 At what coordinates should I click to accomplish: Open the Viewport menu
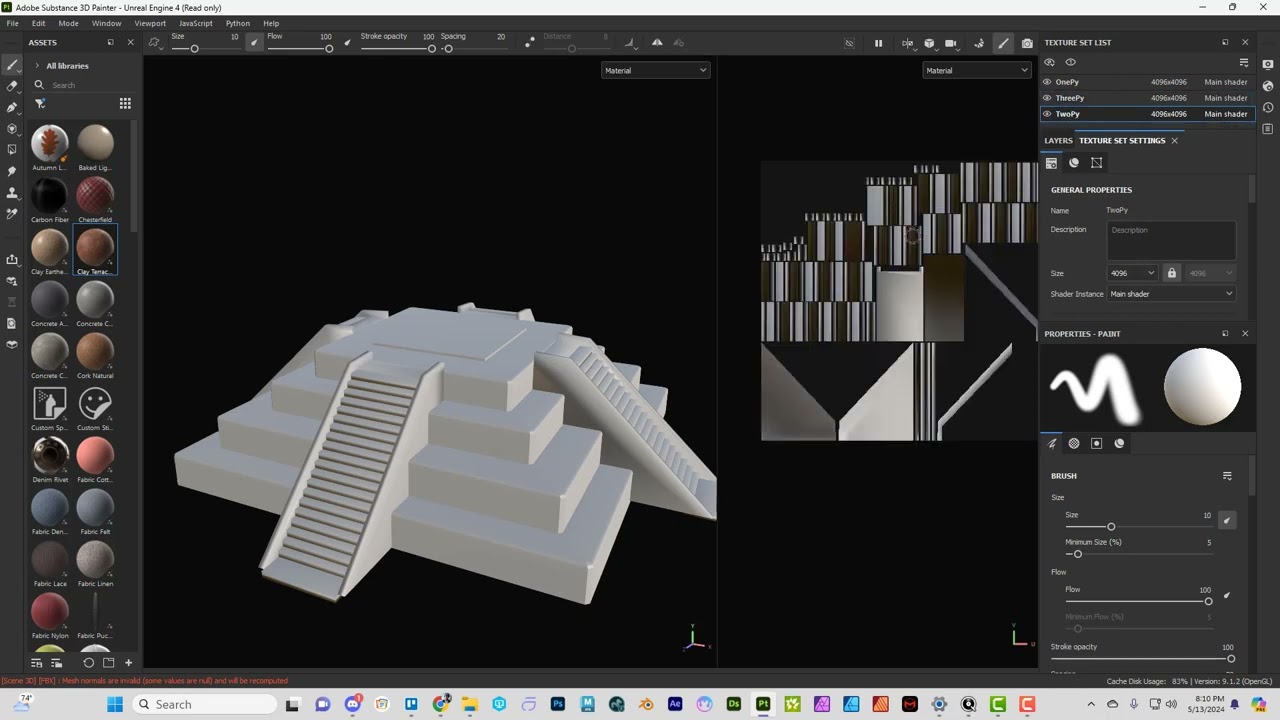[150, 23]
